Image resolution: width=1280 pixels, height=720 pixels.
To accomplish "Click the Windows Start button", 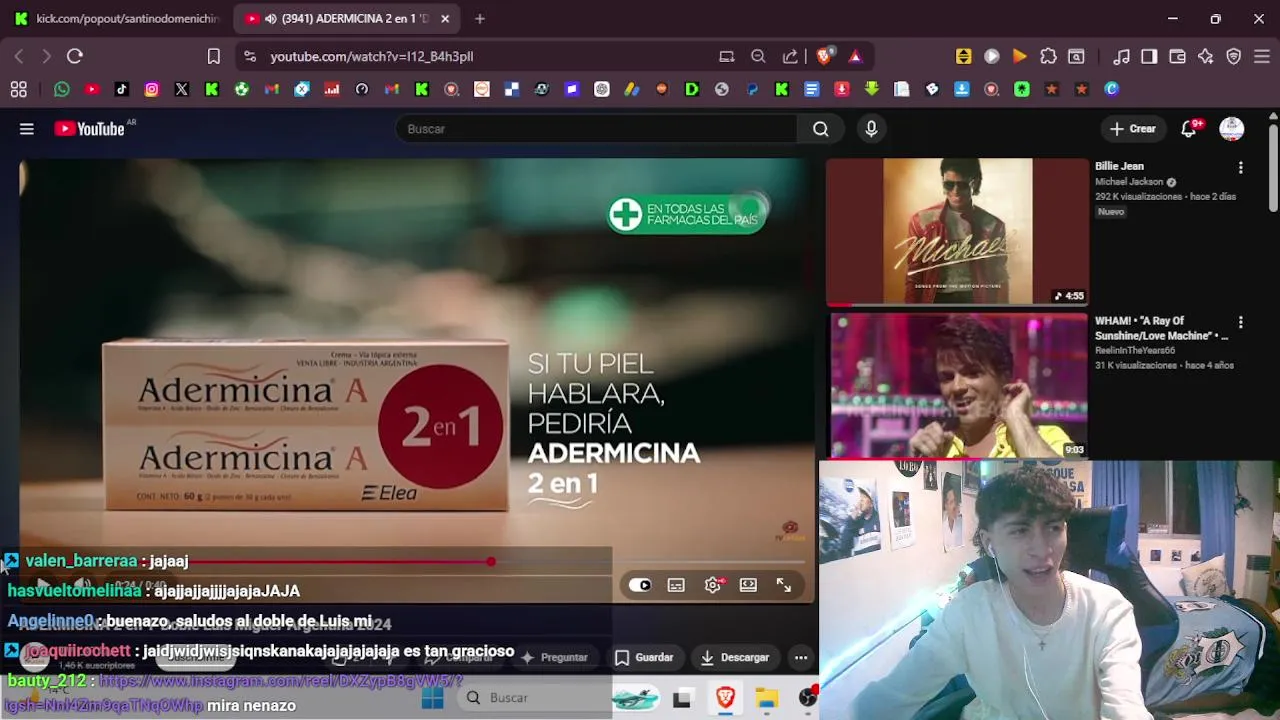I will pos(432,698).
